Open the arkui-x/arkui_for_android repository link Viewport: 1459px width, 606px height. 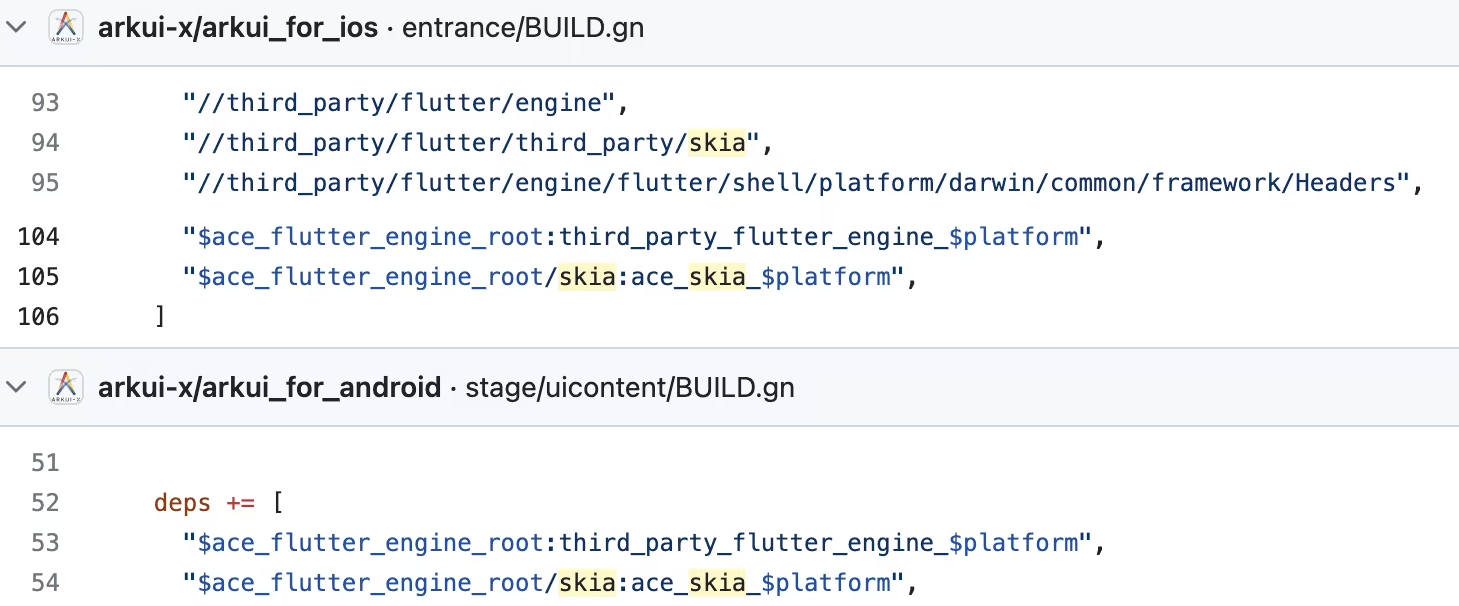pyautogui.click(x=270, y=387)
